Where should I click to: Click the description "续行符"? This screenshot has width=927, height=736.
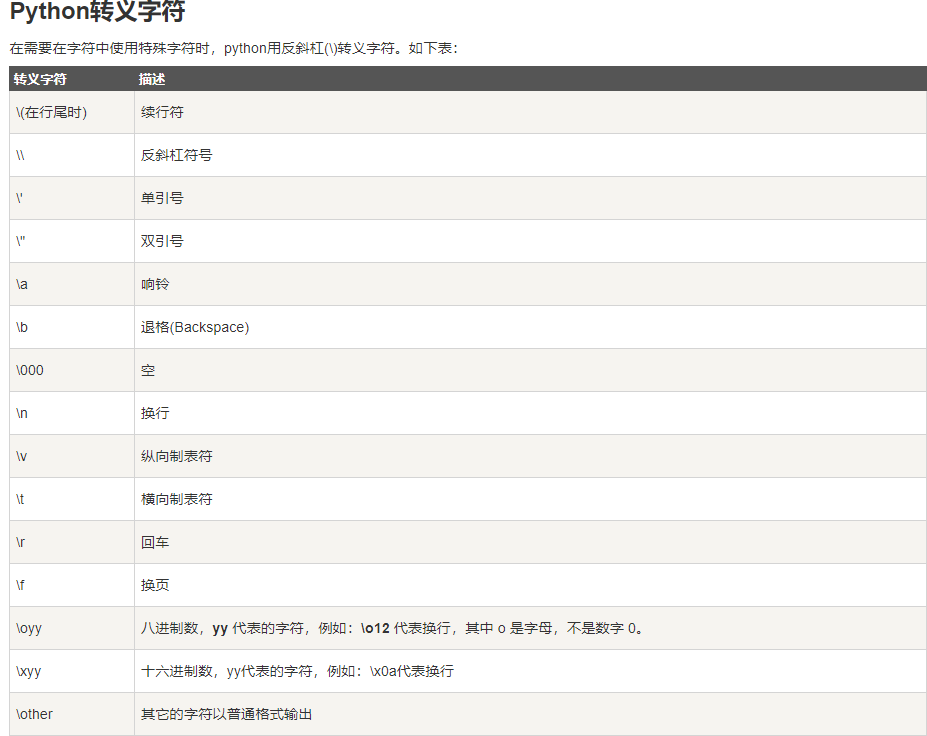tap(162, 112)
